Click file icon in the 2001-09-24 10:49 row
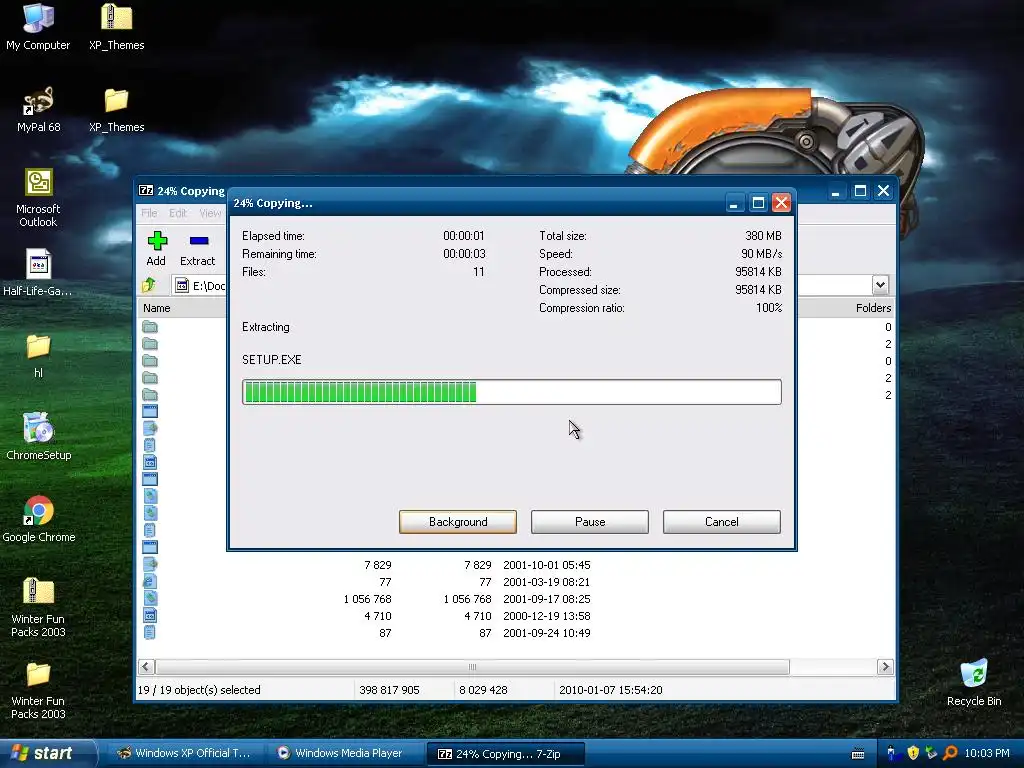This screenshot has height=768, width=1024. 150,632
